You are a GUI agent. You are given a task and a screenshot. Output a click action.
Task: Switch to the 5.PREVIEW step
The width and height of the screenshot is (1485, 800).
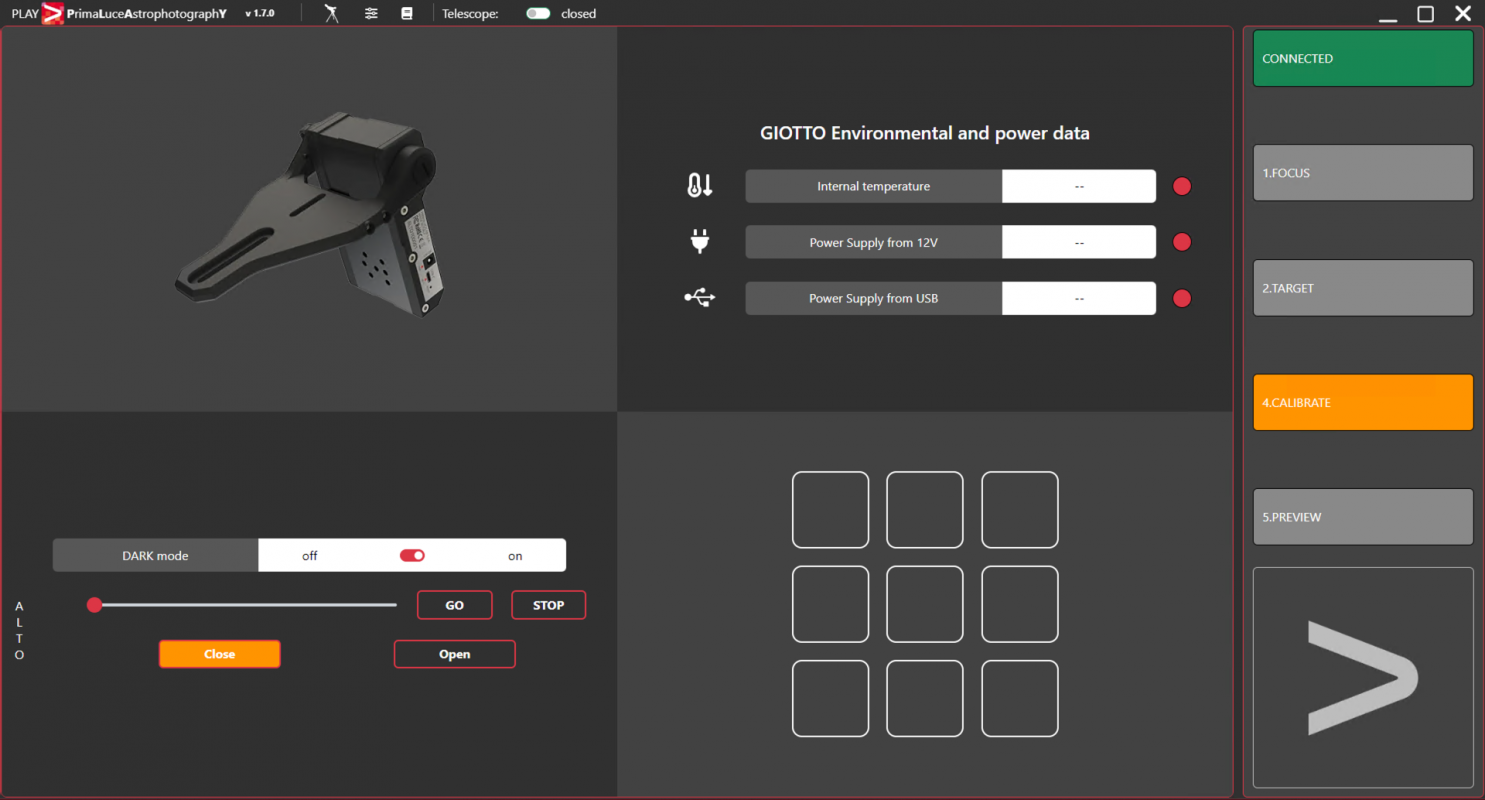[1363, 517]
